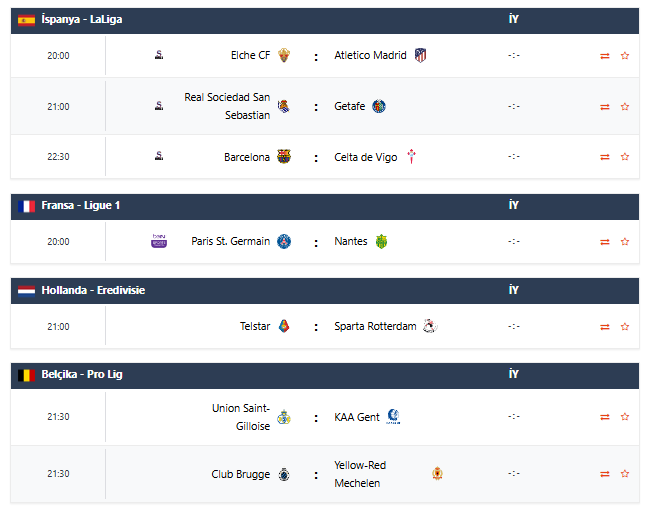The width and height of the screenshot is (666, 507).
Task: Add Union Saint-Gilloise match to favorites
Action: pyautogui.click(x=625, y=417)
